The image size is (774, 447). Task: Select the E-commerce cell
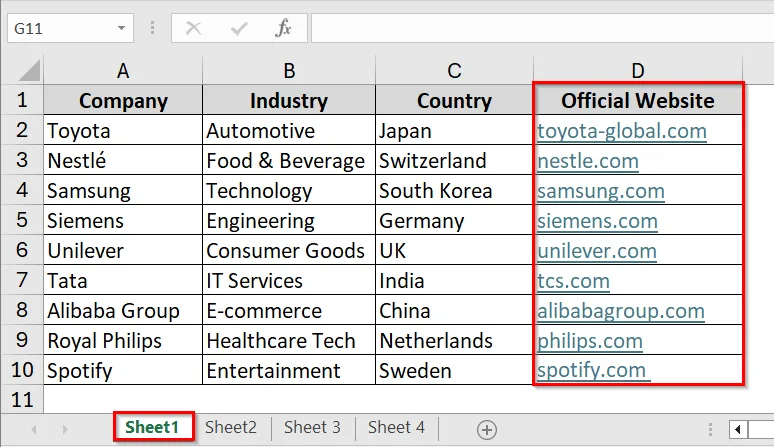click(x=289, y=310)
